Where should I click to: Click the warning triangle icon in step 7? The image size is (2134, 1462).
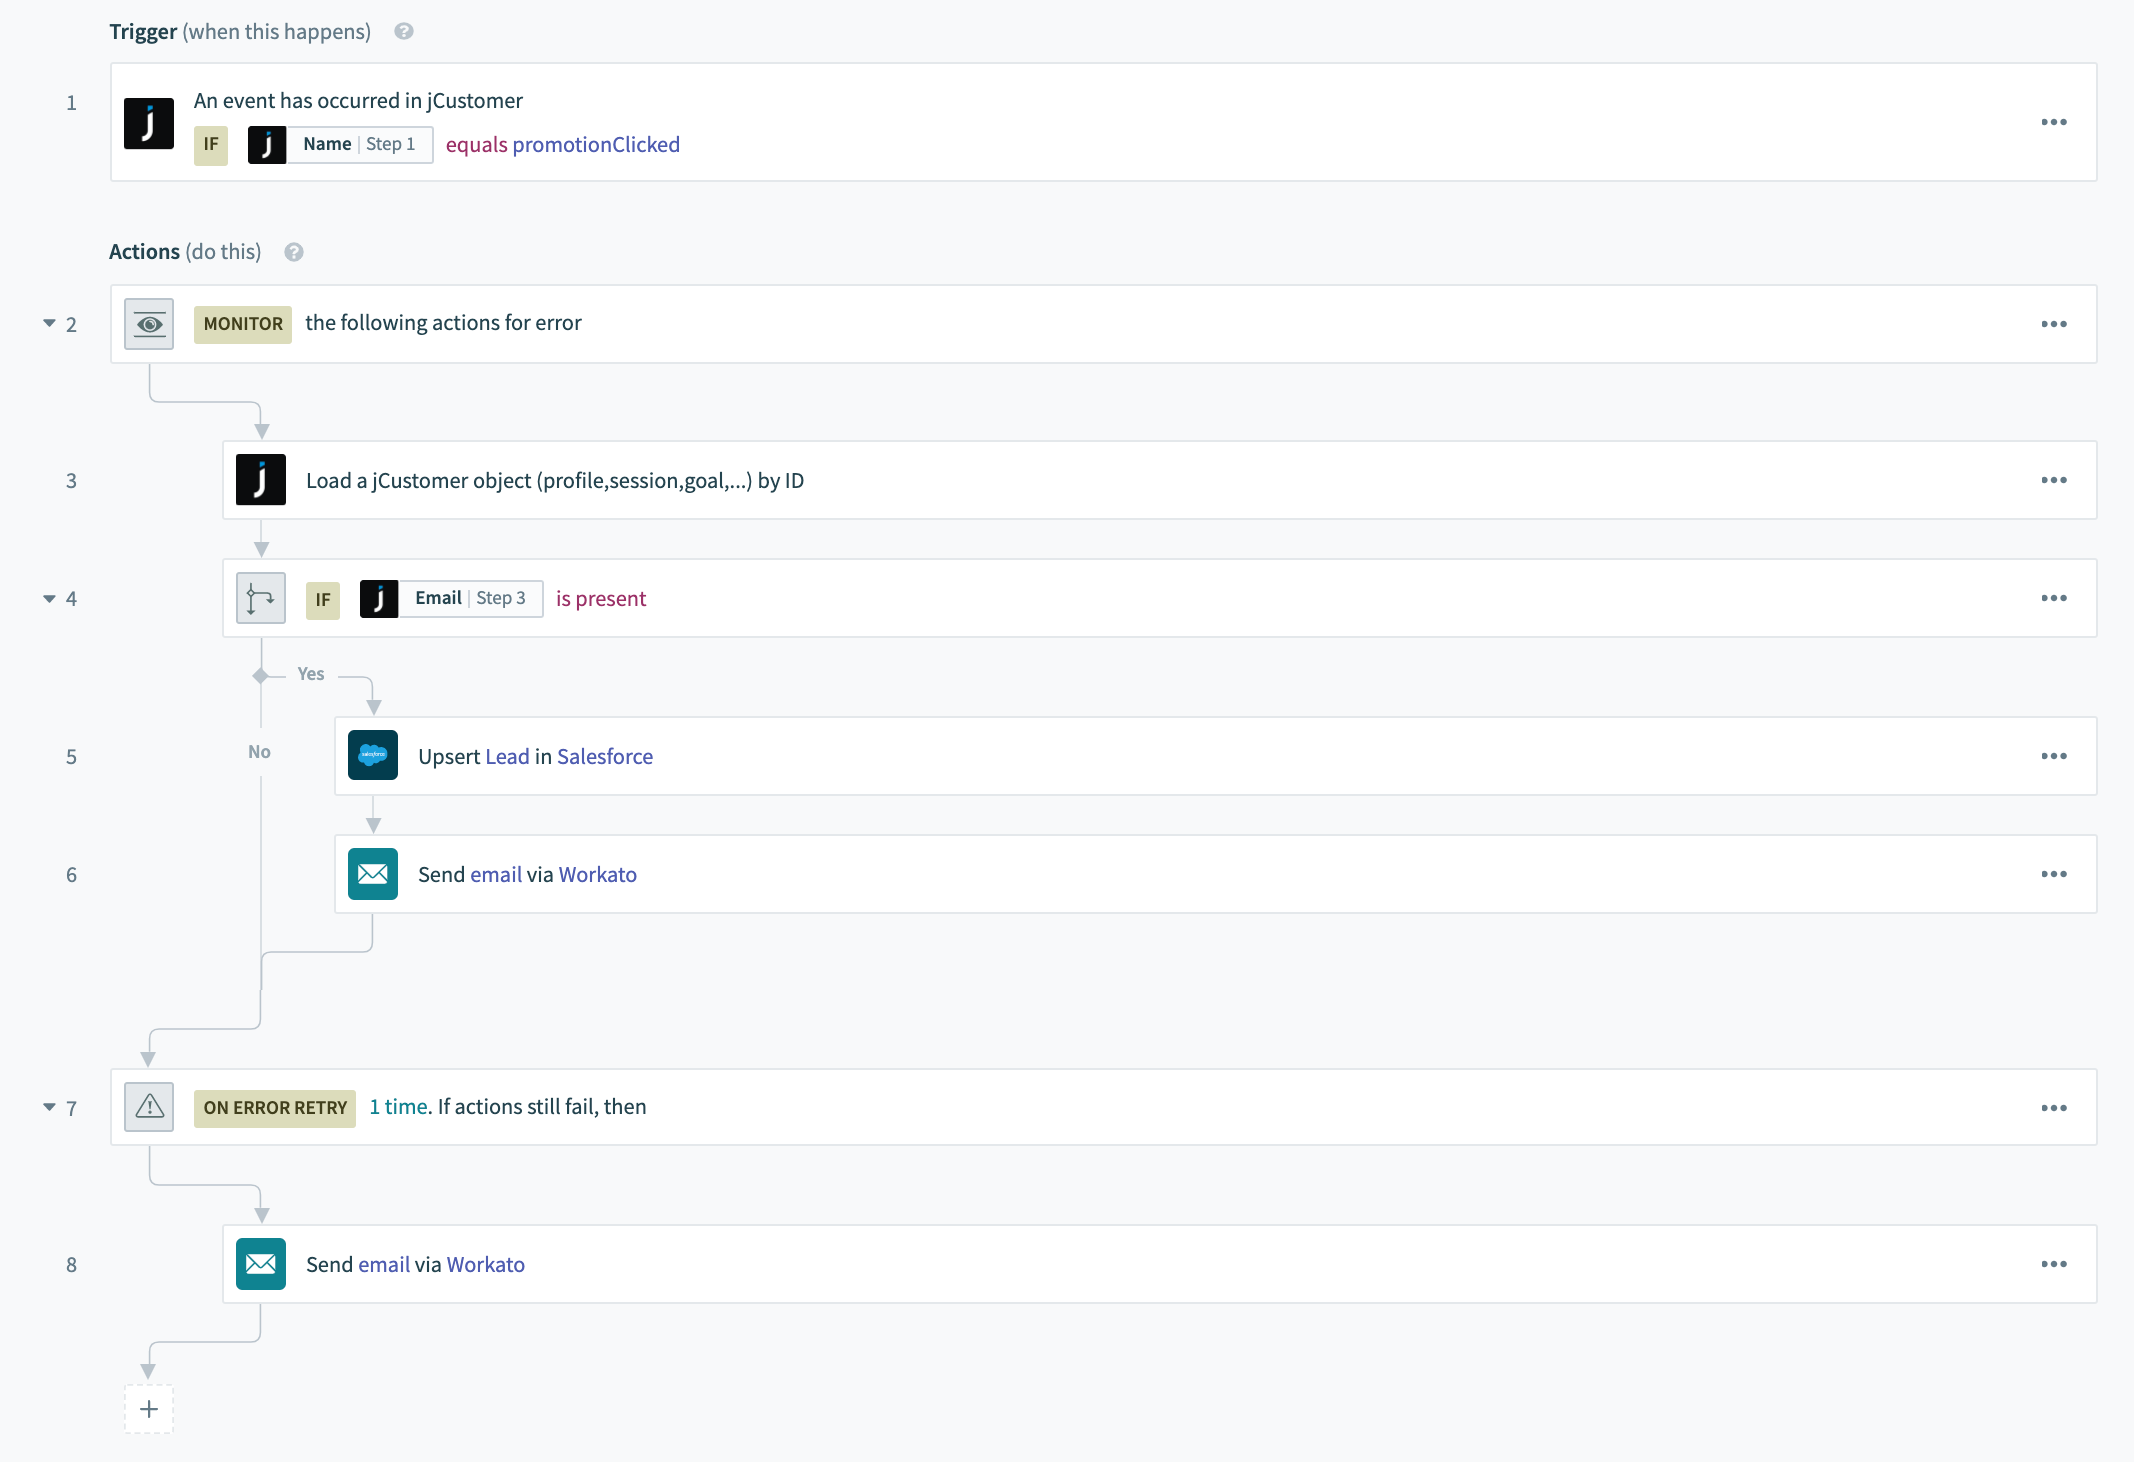pyautogui.click(x=149, y=1107)
